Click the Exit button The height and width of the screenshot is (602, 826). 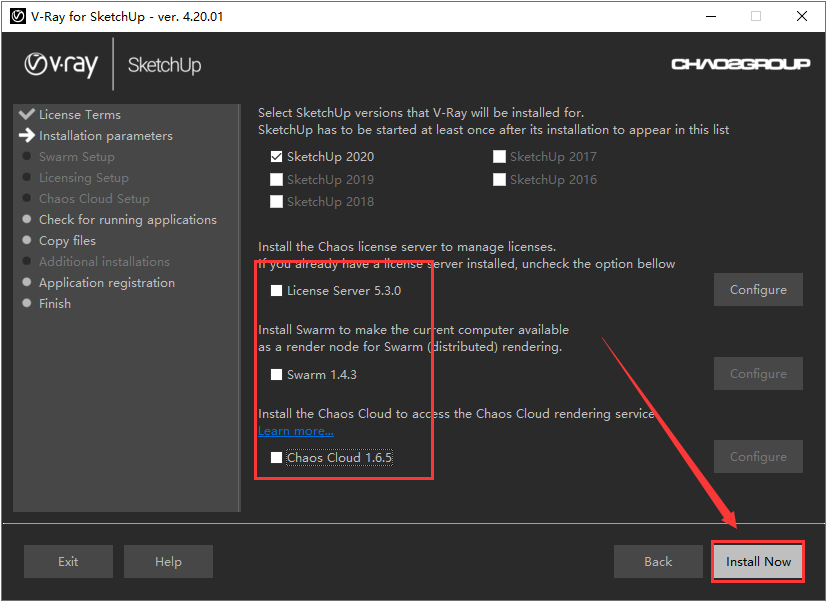pos(68,561)
